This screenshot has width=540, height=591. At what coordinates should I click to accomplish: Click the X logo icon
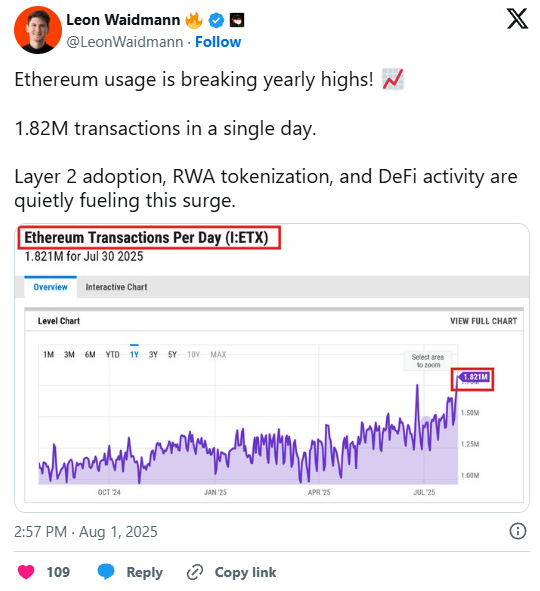point(517,19)
